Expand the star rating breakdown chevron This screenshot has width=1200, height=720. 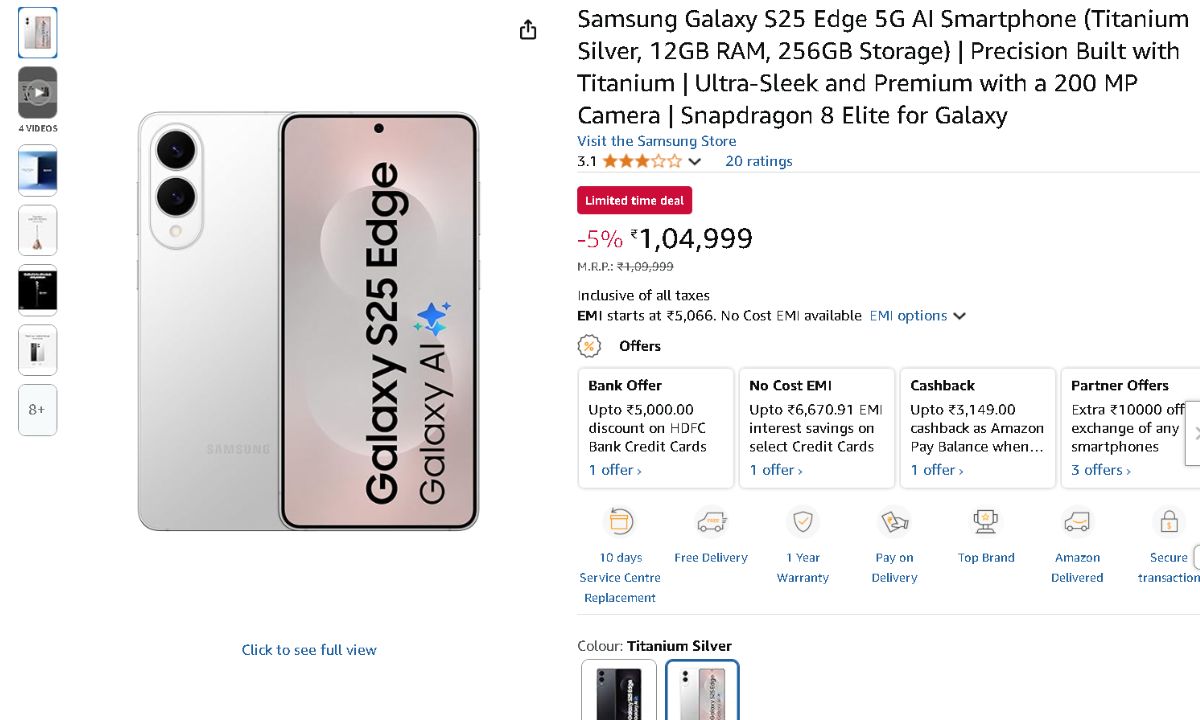(x=695, y=162)
